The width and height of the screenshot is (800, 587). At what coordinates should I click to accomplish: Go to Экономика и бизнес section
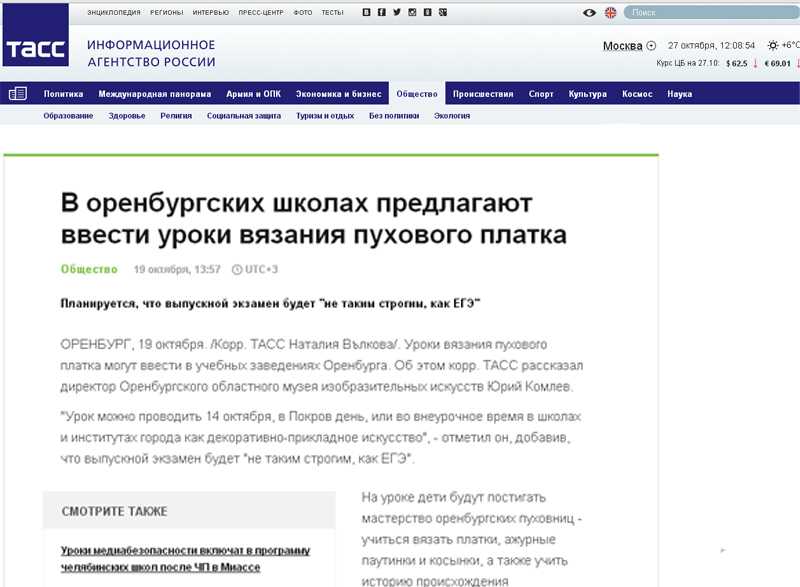click(339, 94)
